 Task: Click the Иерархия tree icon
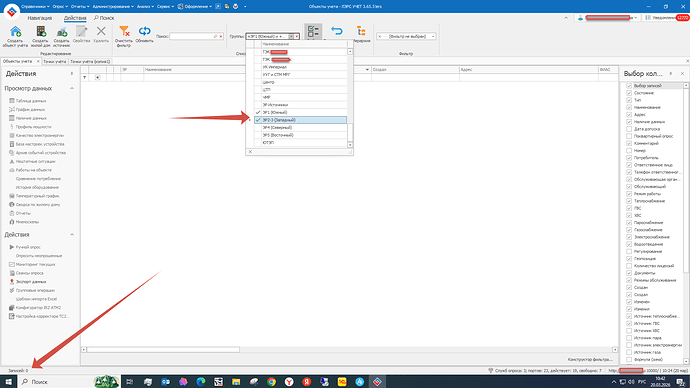(361, 31)
